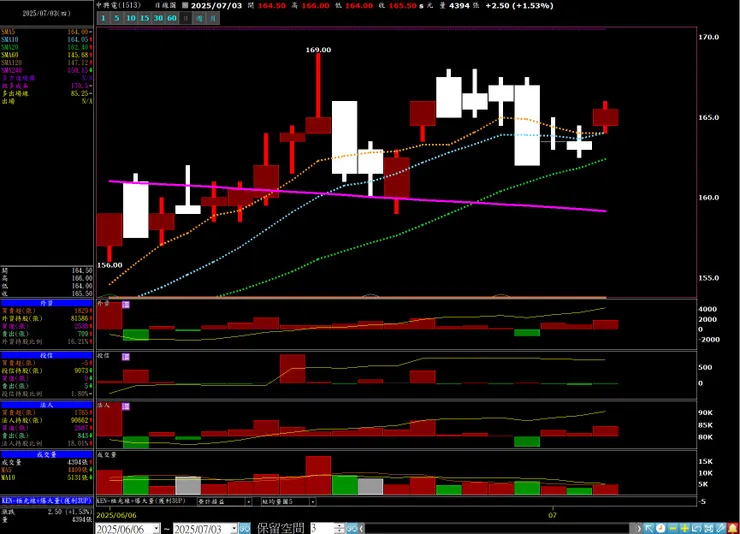740x534 pixels.
Task: Click the purple icon in the 外資 sub-chart
Action: 126,305
